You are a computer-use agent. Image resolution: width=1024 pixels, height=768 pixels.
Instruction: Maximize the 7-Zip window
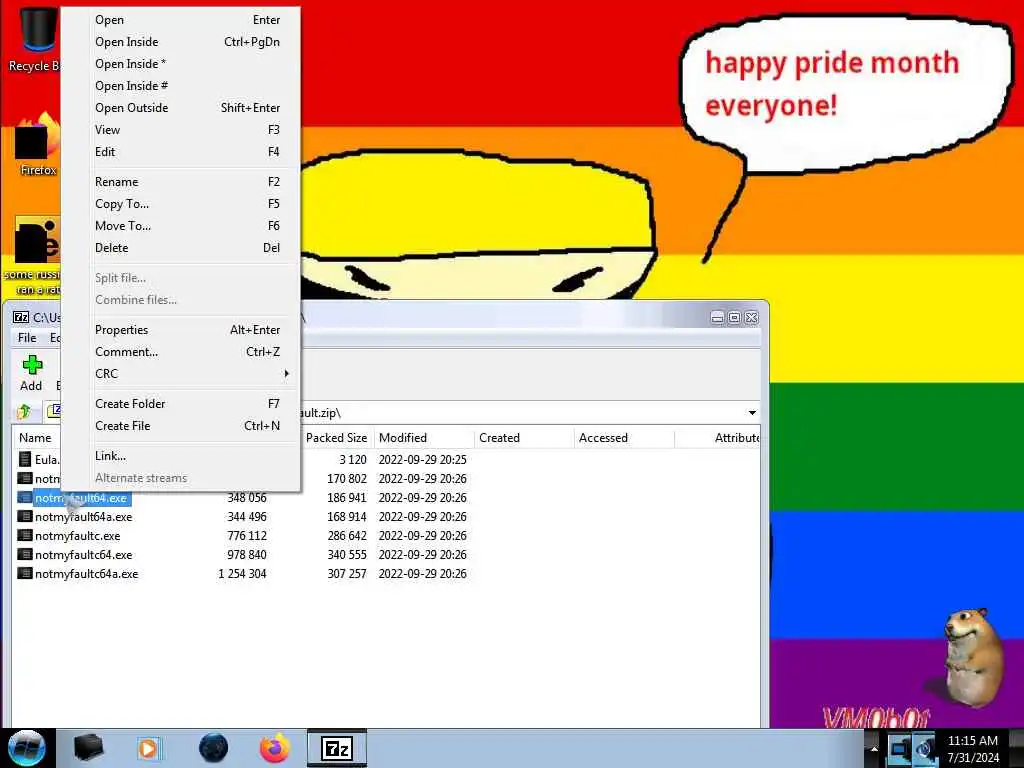point(734,317)
